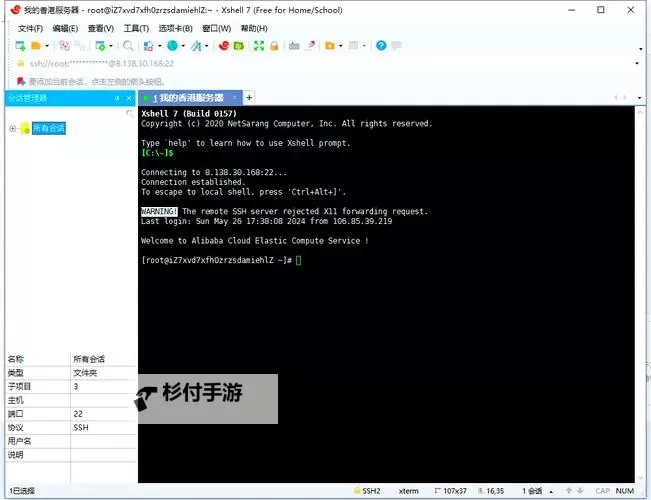Close the 我的香港服务器 tab
Viewport: 651px width, 500px height.
click(235, 98)
